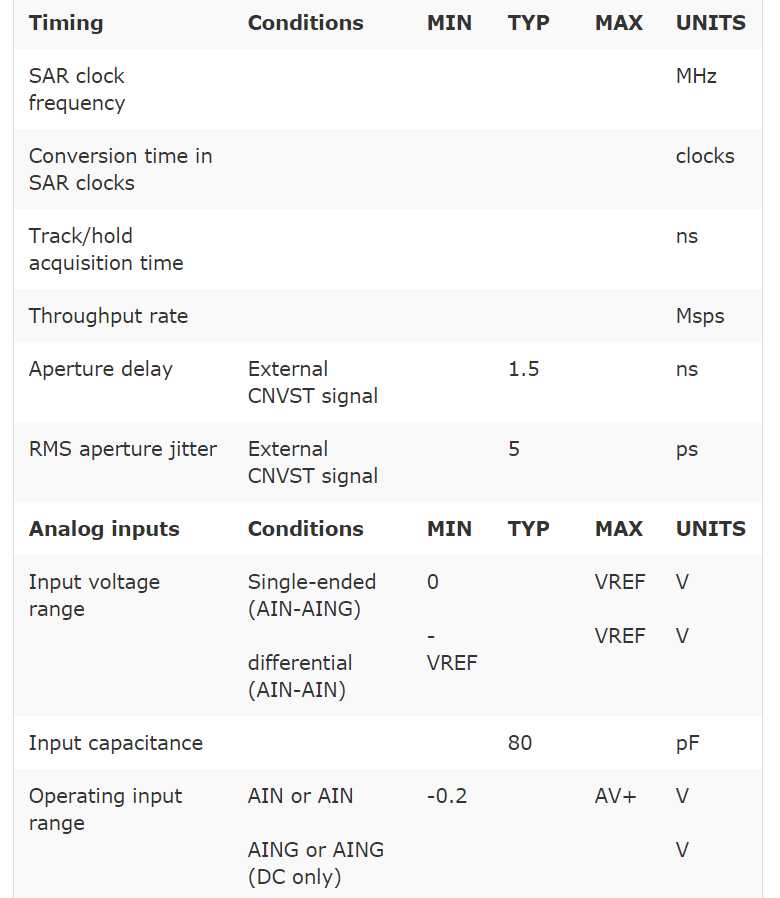Viewport: 780px width, 898px height.
Task: Click the Analog inputs section header
Action: click(x=104, y=529)
